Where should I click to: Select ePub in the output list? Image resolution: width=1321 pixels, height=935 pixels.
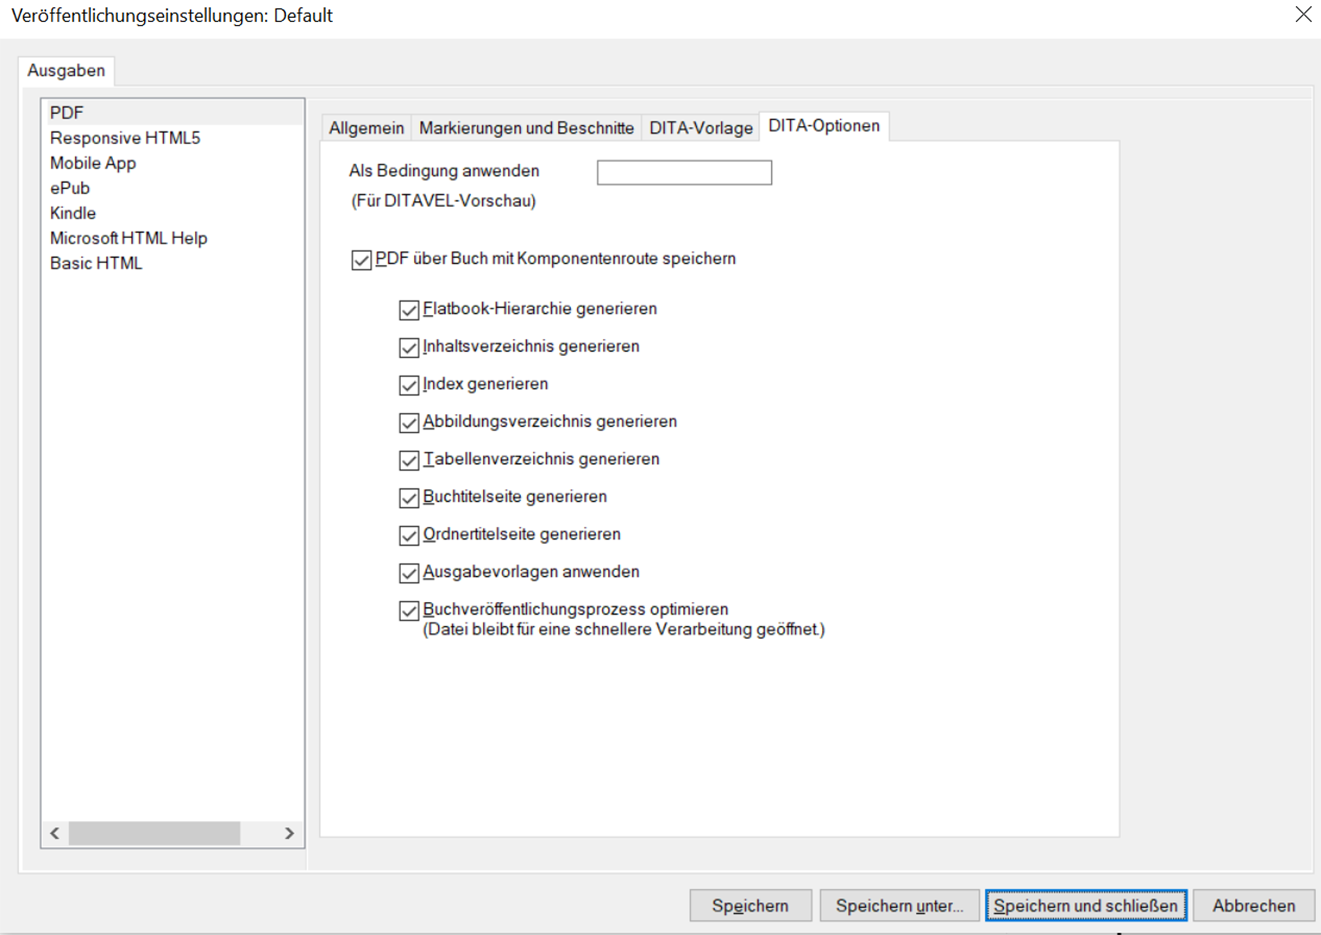[x=70, y=188]
